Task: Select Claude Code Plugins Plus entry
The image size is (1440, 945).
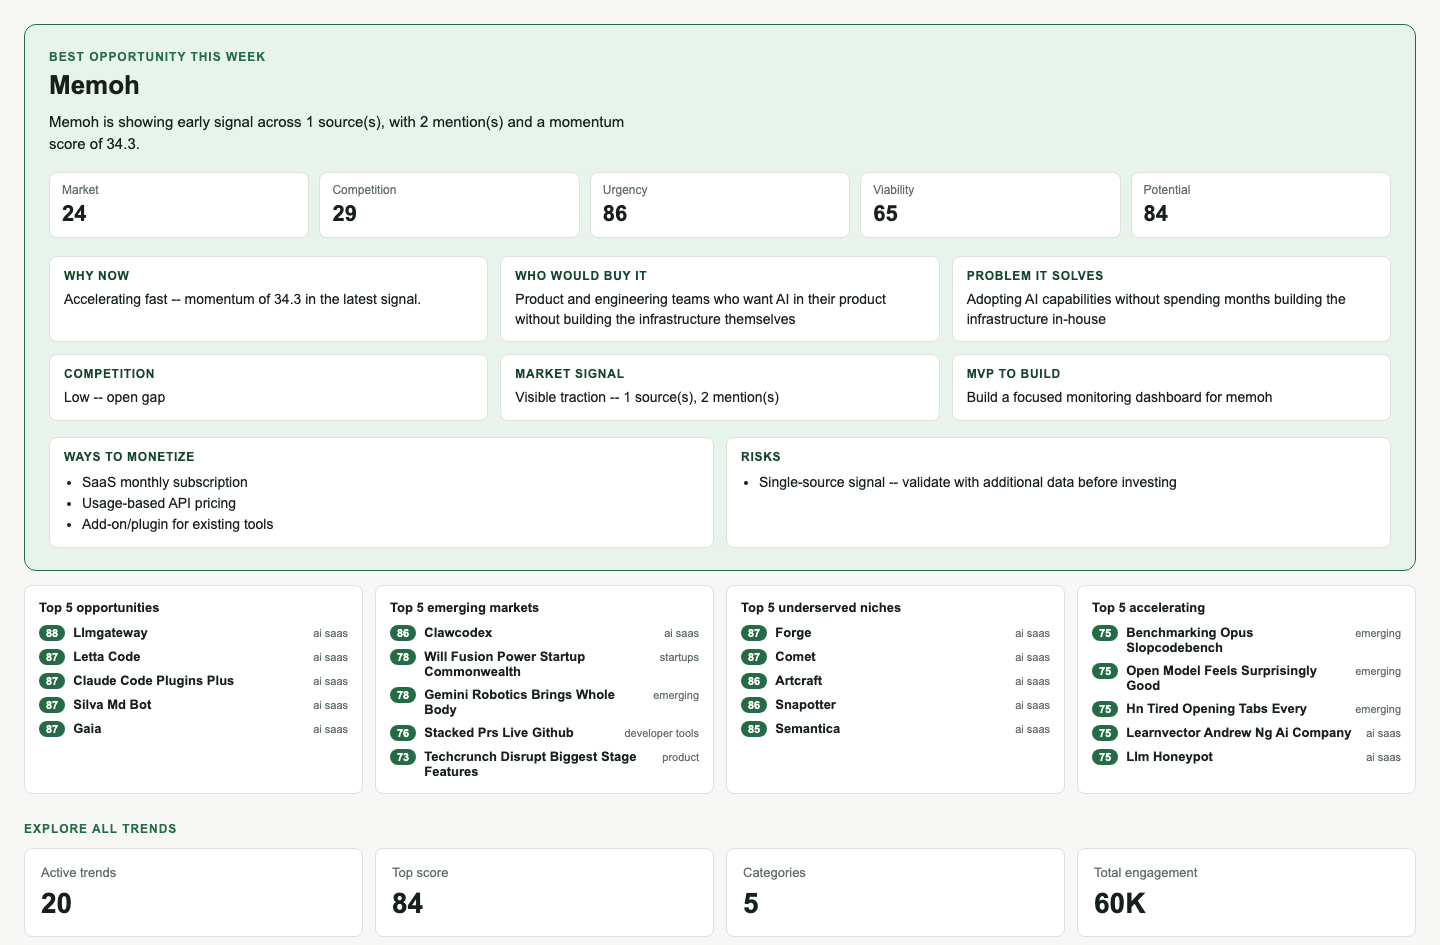Action: pyautogui.click(x=193, y=681)
